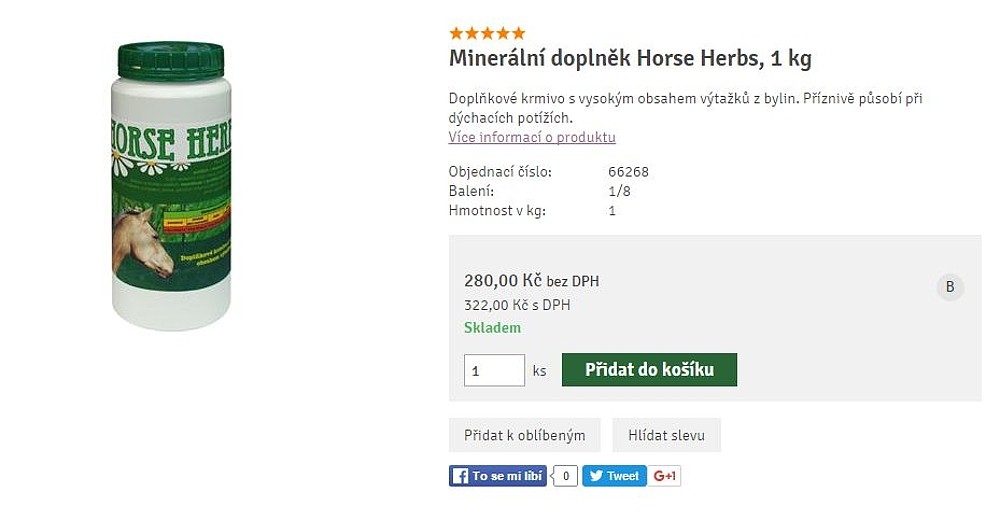Click the Horse Herbs product image
The image size is (1000, 520).
point(170,185)
